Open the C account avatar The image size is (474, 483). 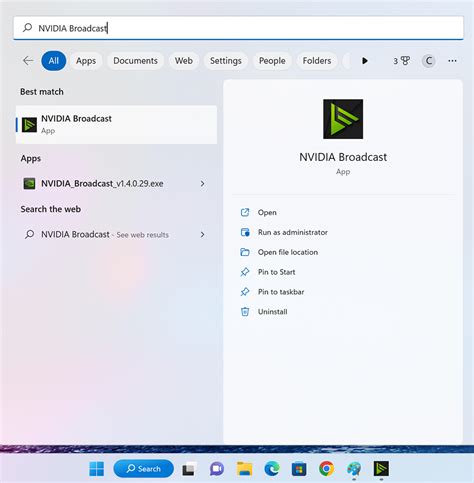click(428, 61)
